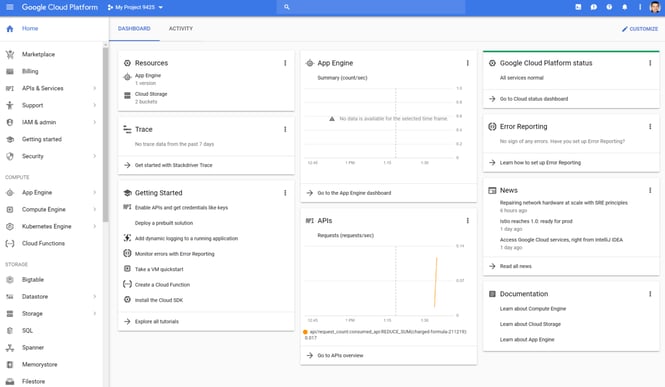Expand App Engine sidebar submenu arrow
Viewport: 665px width, 387px height.
click(x=95, y=192)
